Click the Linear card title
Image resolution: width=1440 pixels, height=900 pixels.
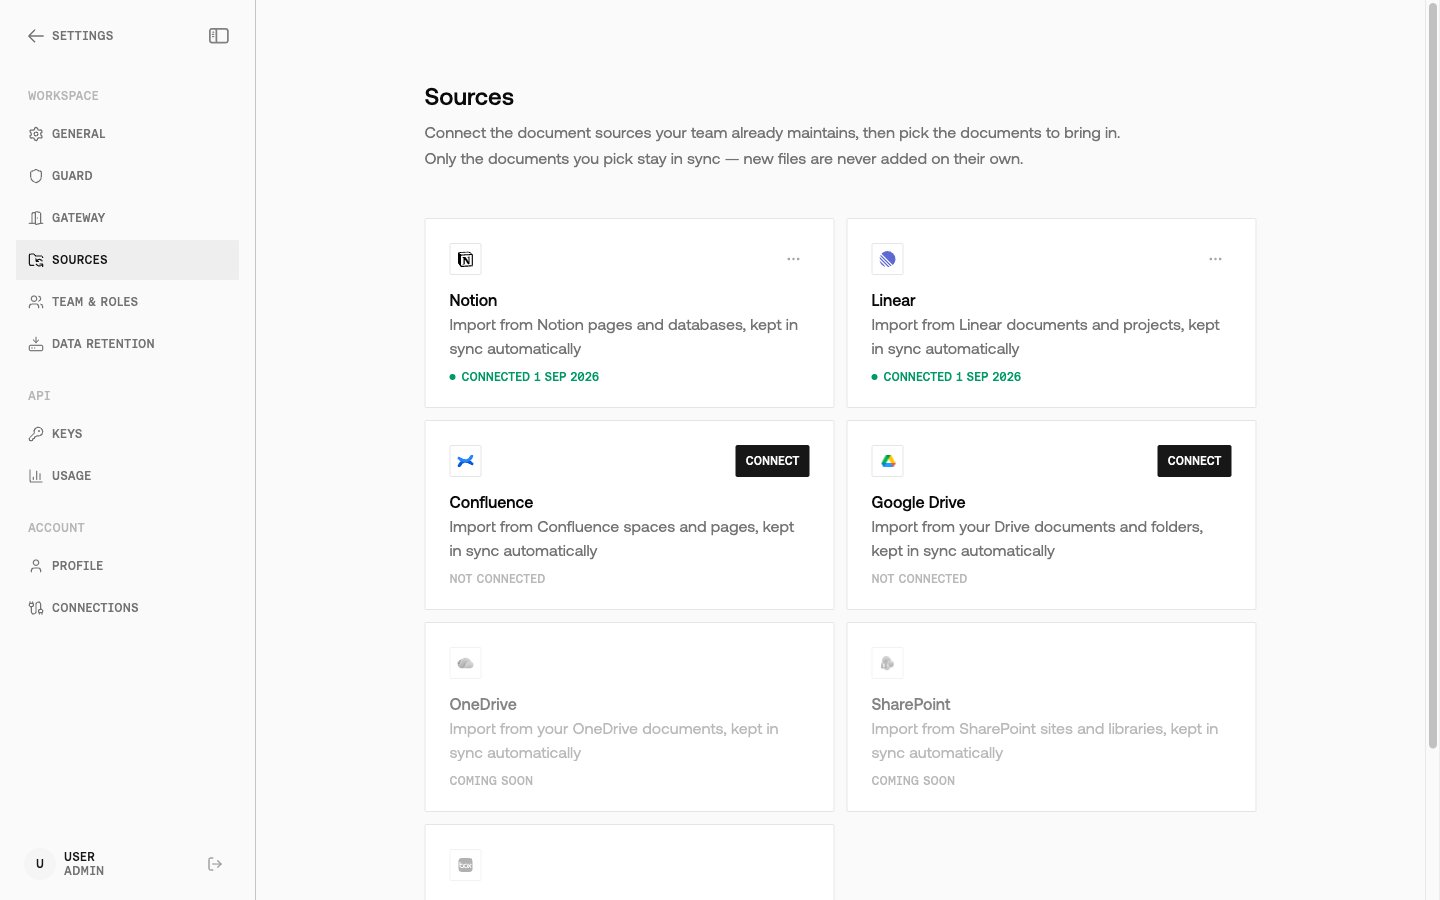point(893,300)
